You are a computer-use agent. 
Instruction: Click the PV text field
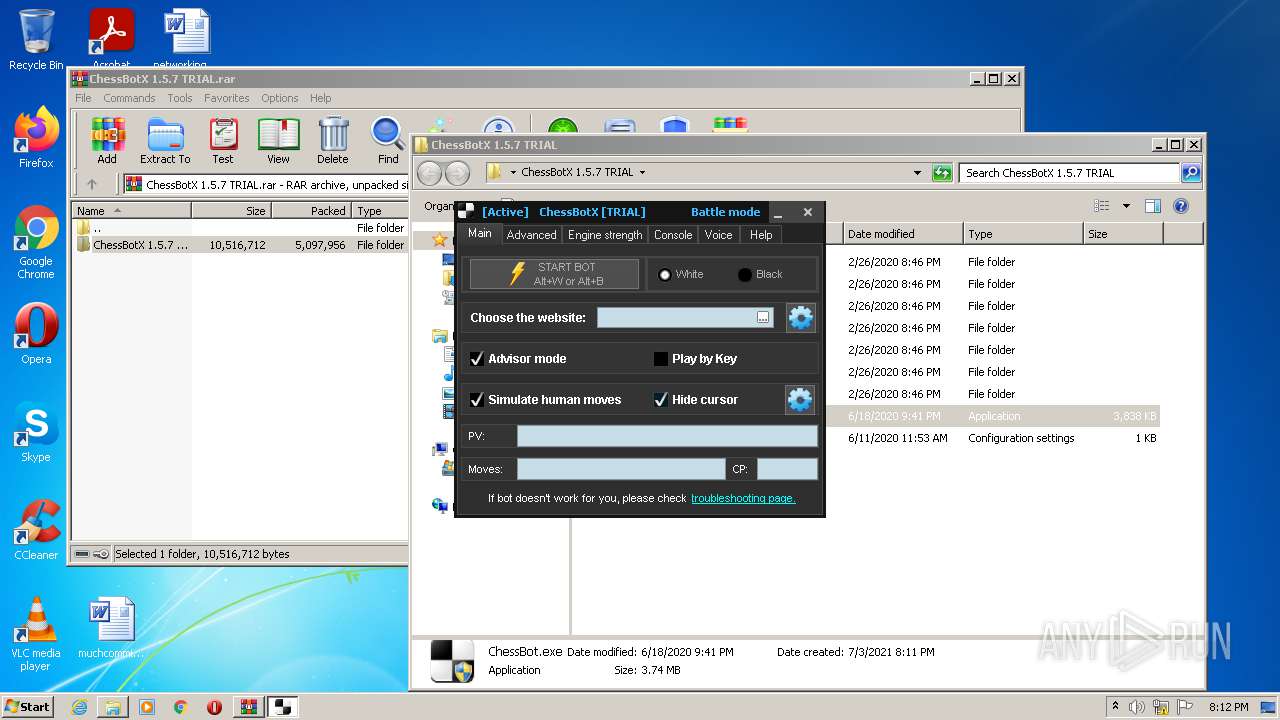tap(667, 436)
